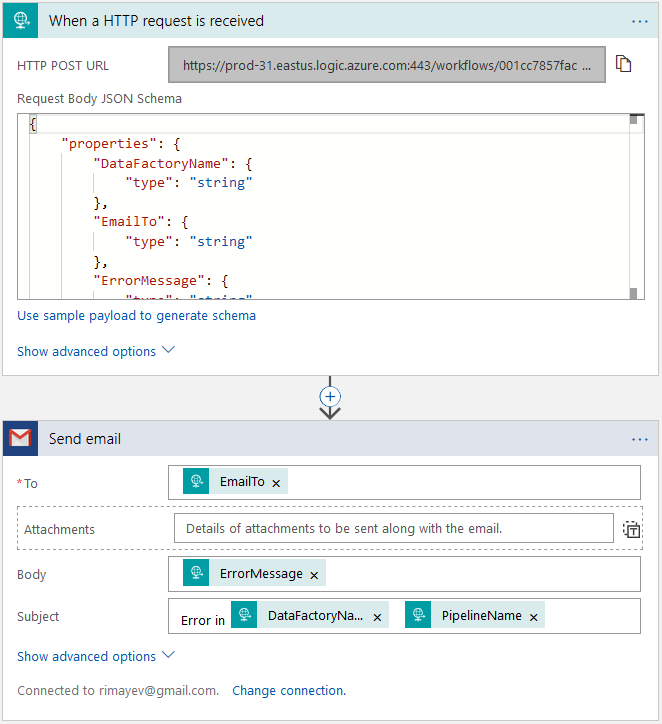Click Use sample payload to generate schema
Image resolution: width=662 pixels, height=724 pixels.
(x=136, y=316)
